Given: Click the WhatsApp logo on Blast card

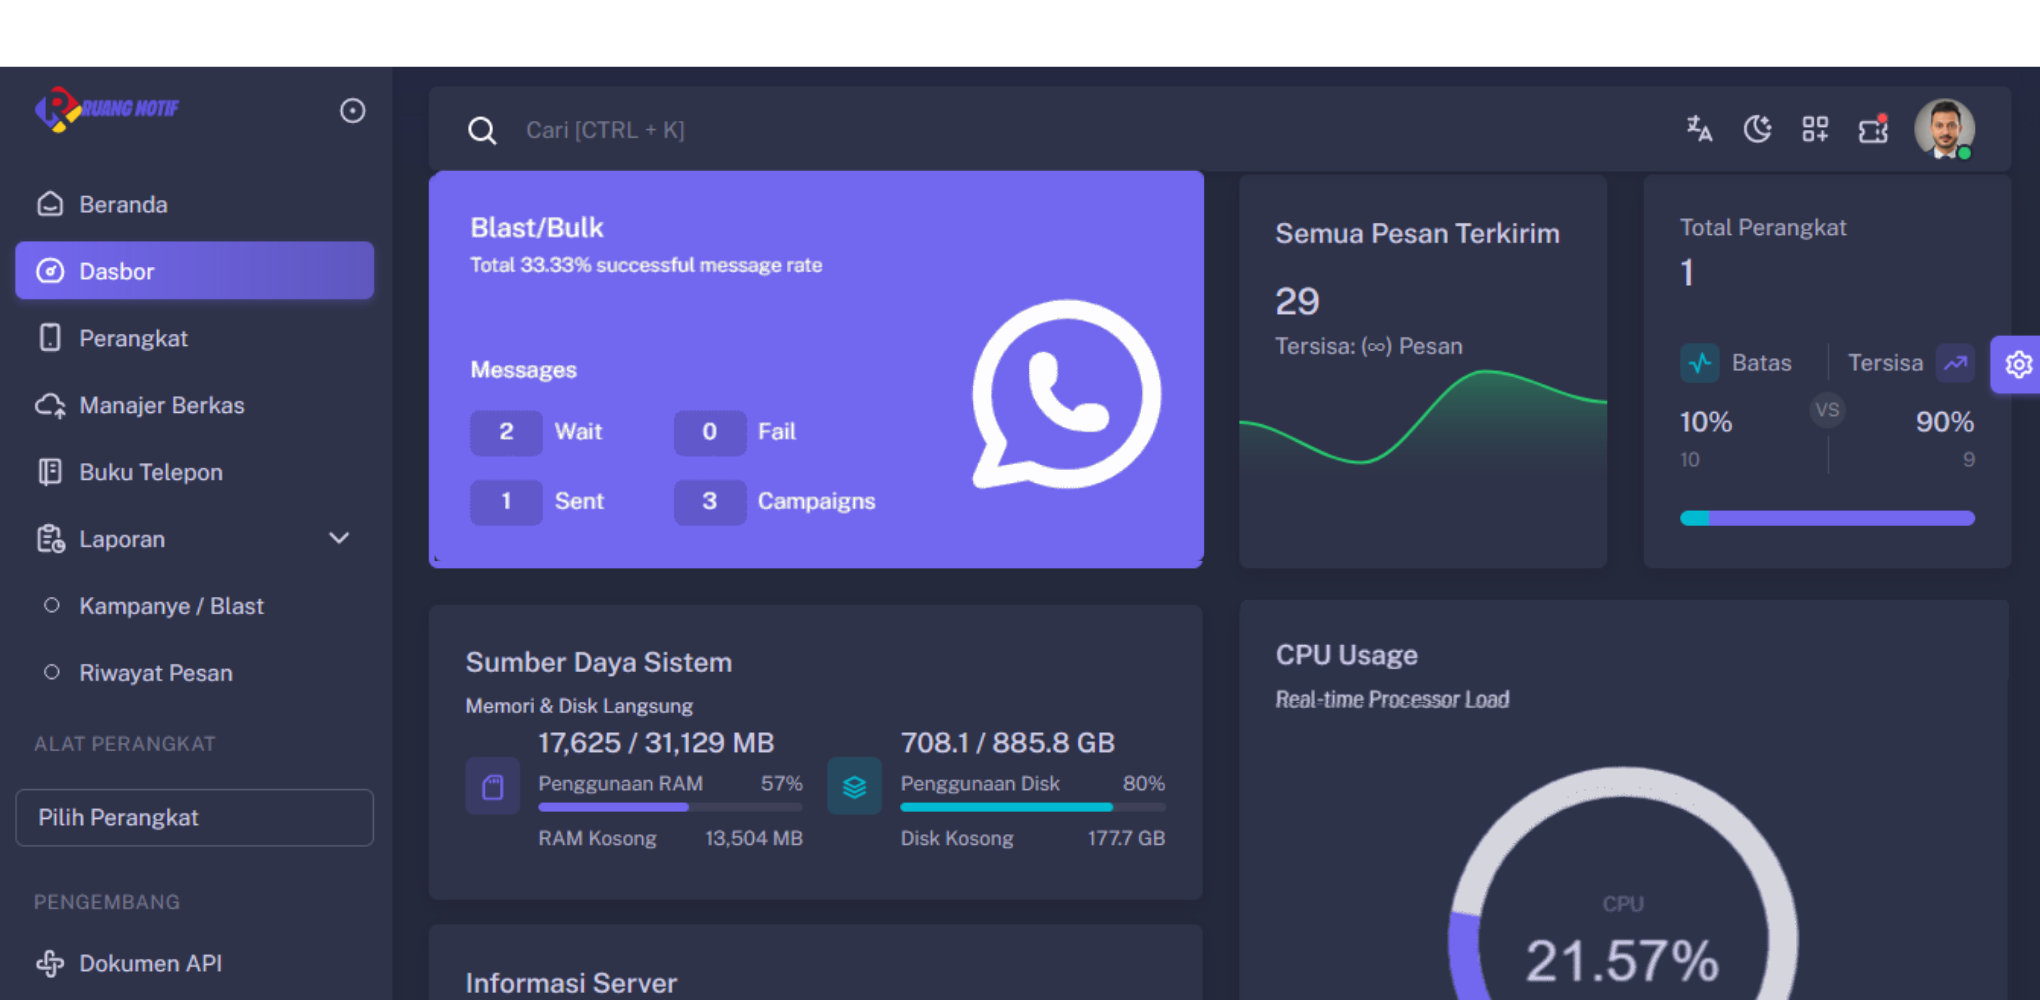Looking at the screenshot, I should [1067, 394].
